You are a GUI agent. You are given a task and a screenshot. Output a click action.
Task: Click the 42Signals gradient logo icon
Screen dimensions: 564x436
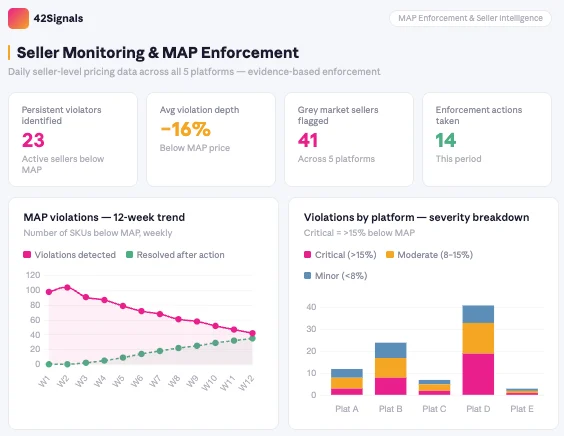click(18, 18)
